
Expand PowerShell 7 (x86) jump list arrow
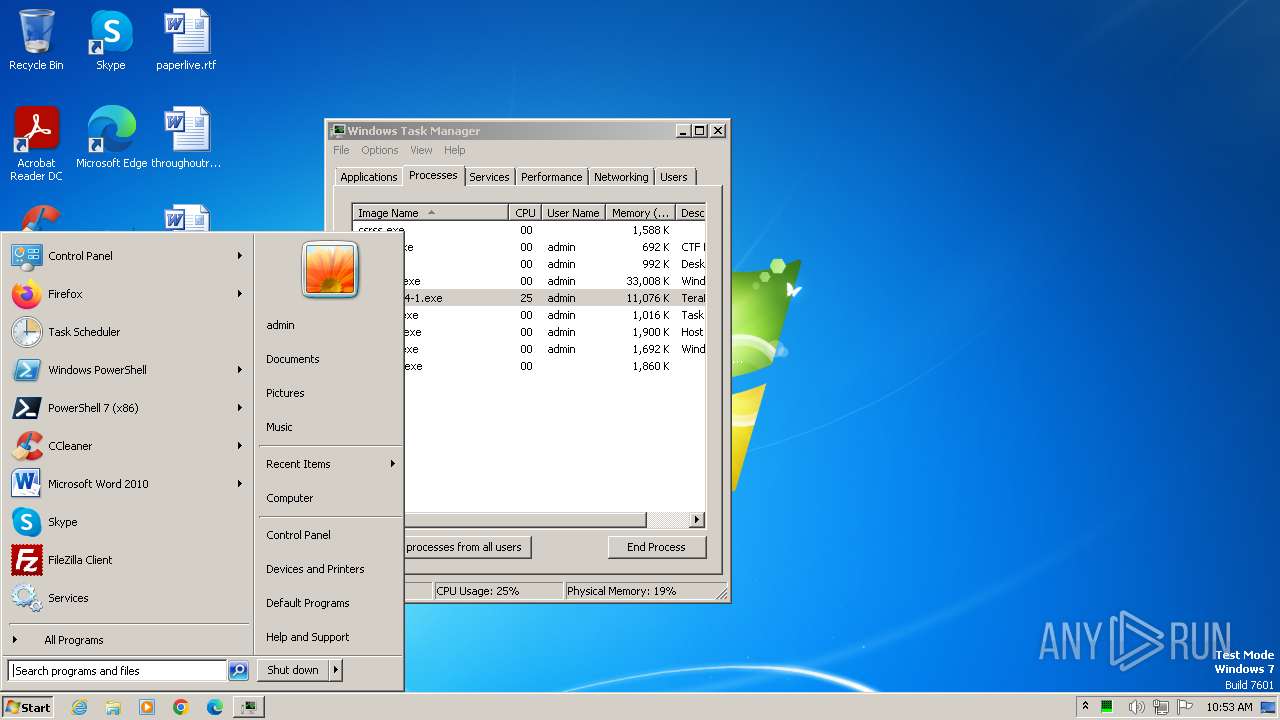click(240, 408)
